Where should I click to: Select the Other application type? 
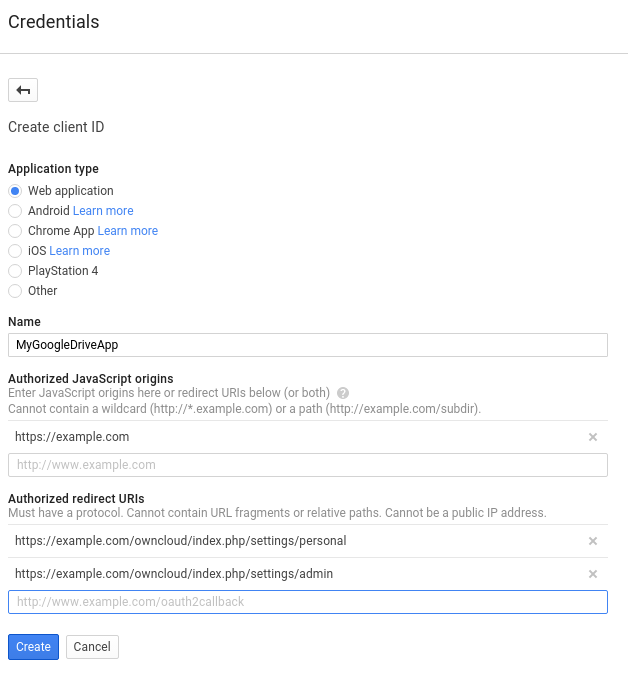click(15, 291)
